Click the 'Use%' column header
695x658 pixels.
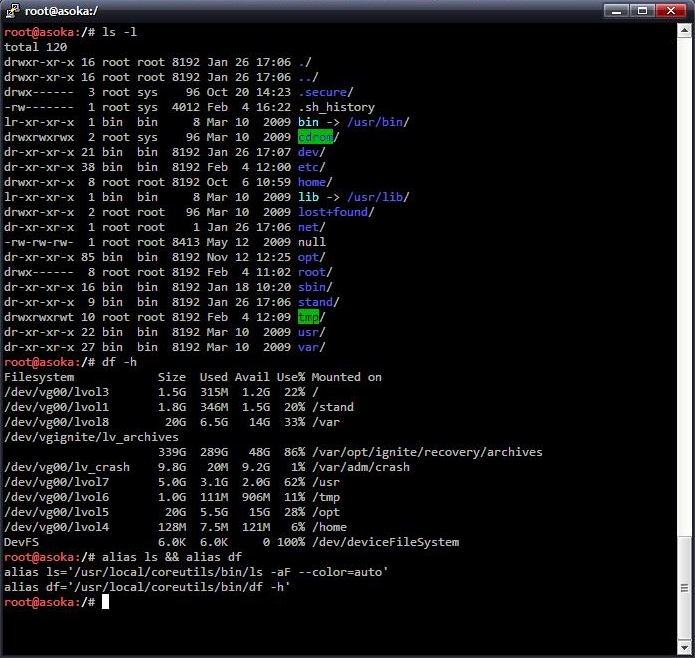(x=291, y=378)
